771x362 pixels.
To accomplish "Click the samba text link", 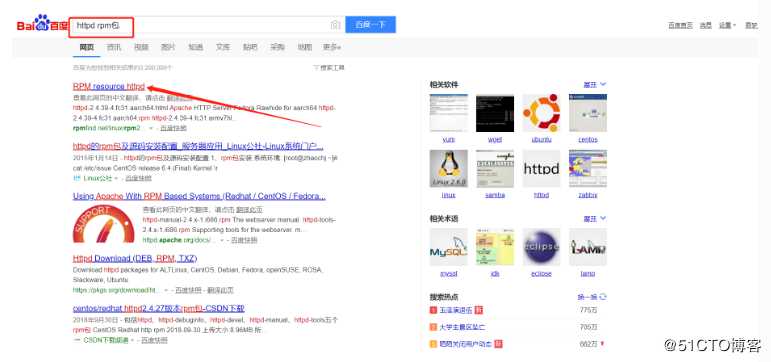I will coord(495,195).
